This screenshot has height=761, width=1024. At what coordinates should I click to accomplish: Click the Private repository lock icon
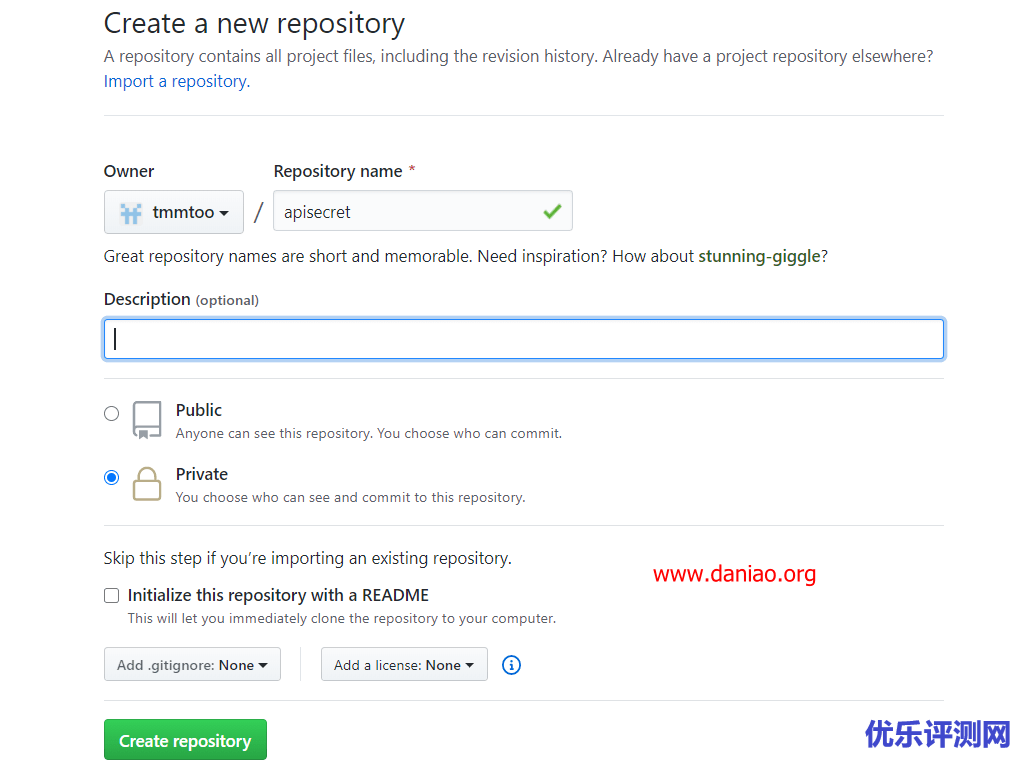(x=147, y=484)
